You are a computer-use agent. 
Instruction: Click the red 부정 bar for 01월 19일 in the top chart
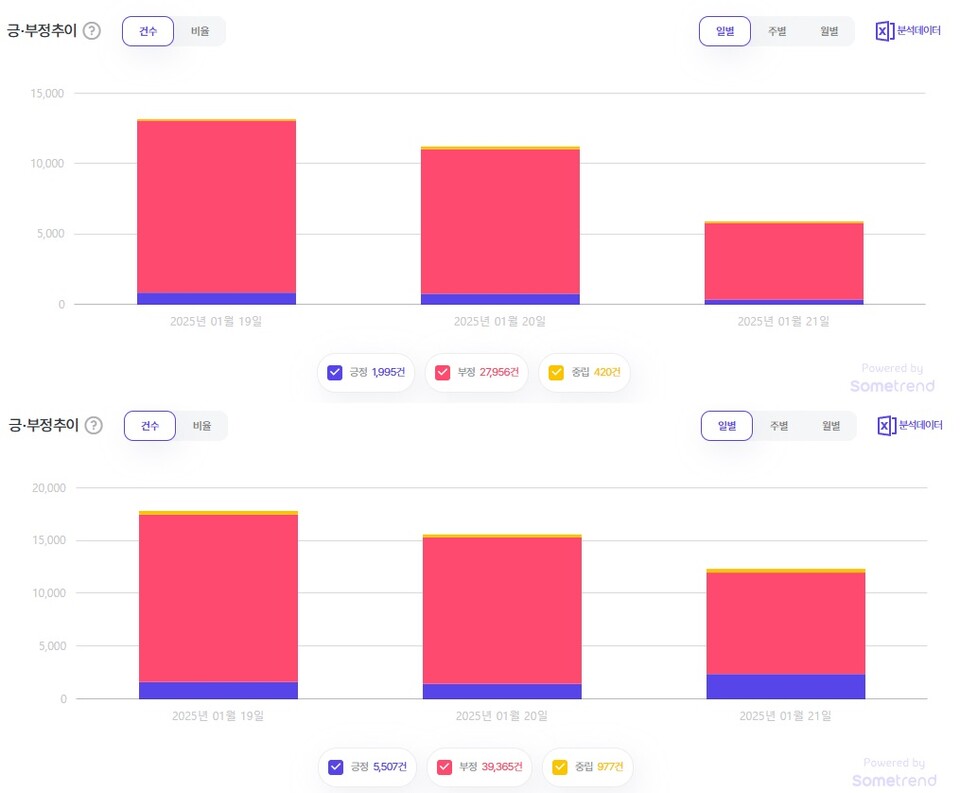click(216, 206)
